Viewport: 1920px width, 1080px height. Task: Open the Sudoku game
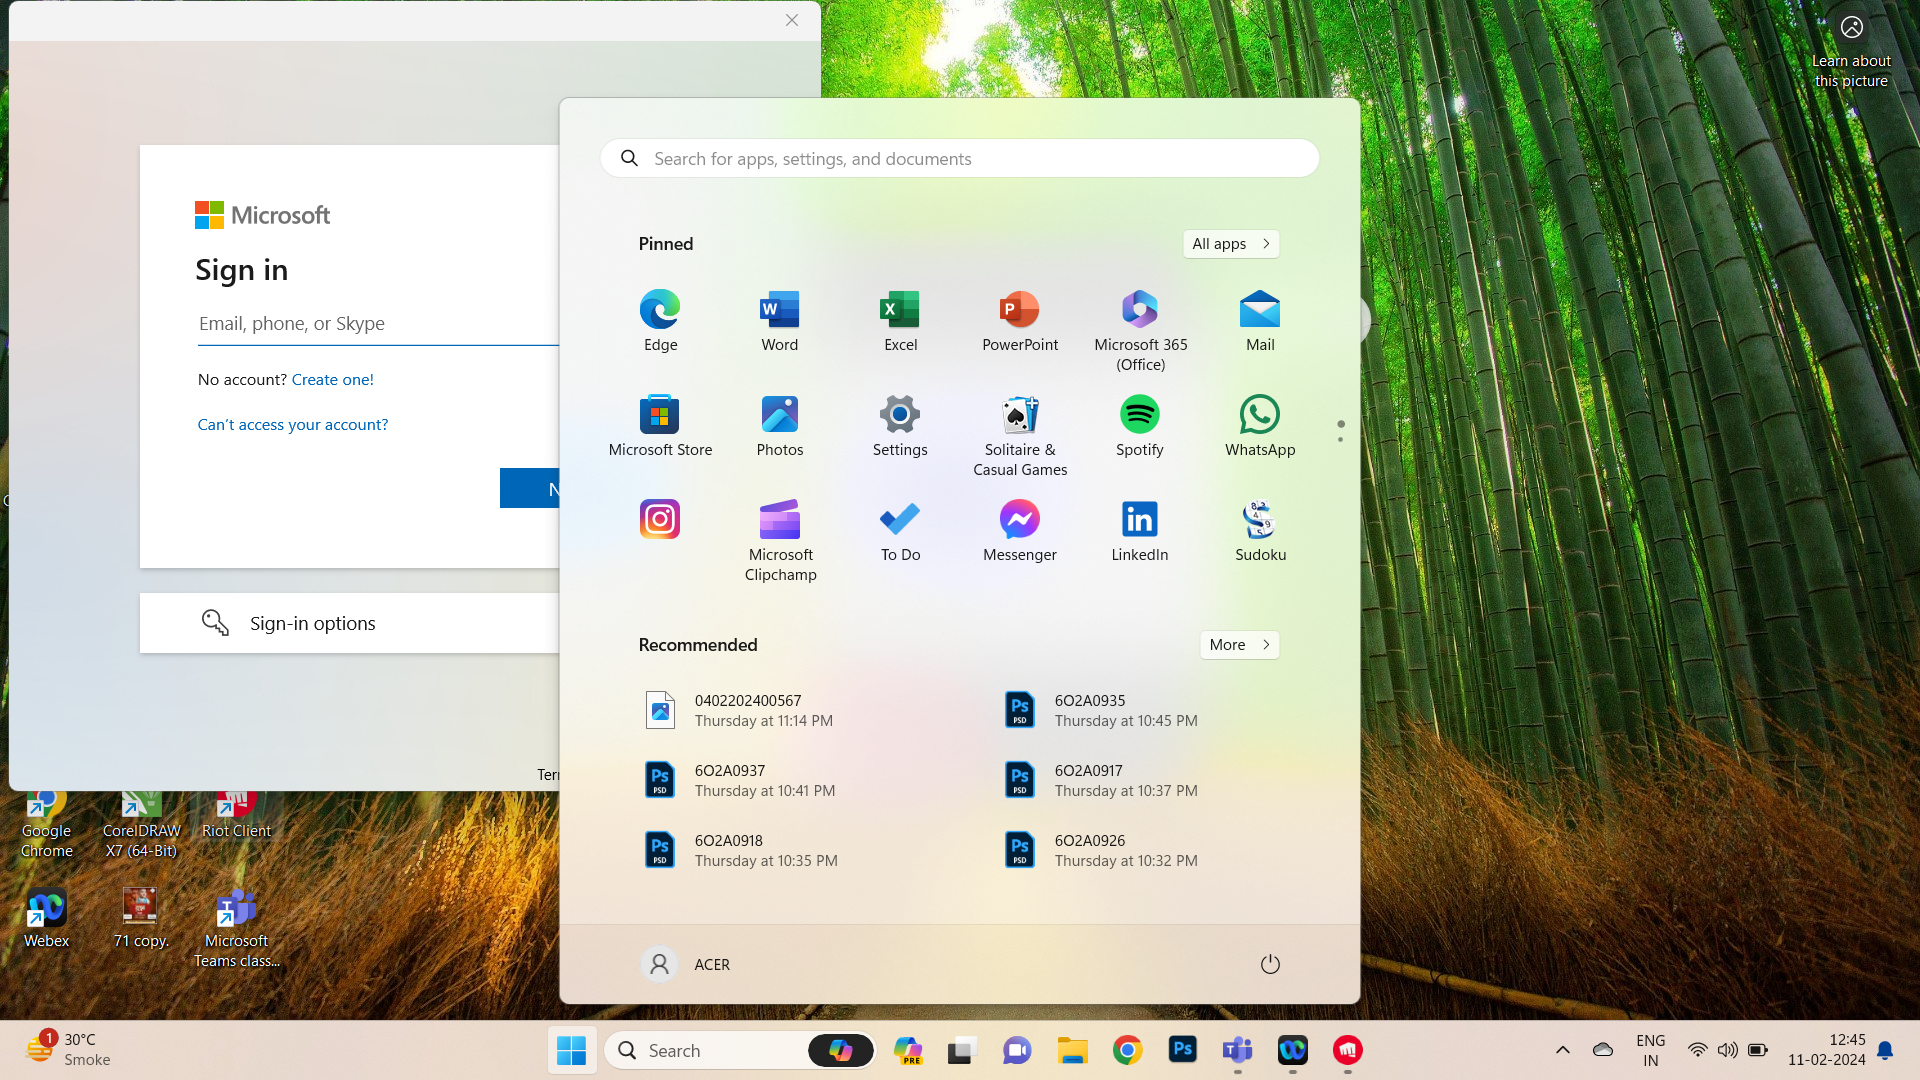pos(1260,530)
